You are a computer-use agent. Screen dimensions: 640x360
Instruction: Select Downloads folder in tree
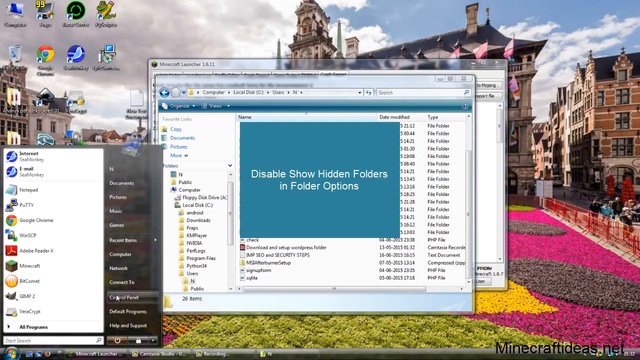(x=198, y=220)
